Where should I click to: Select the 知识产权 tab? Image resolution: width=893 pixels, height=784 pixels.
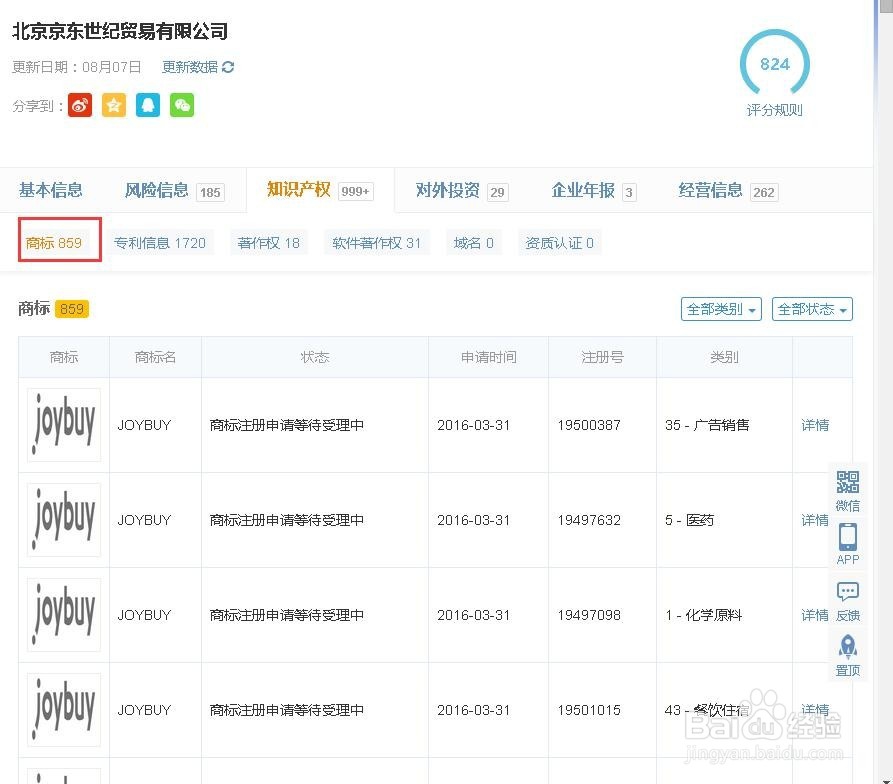[x=320, y=190]
